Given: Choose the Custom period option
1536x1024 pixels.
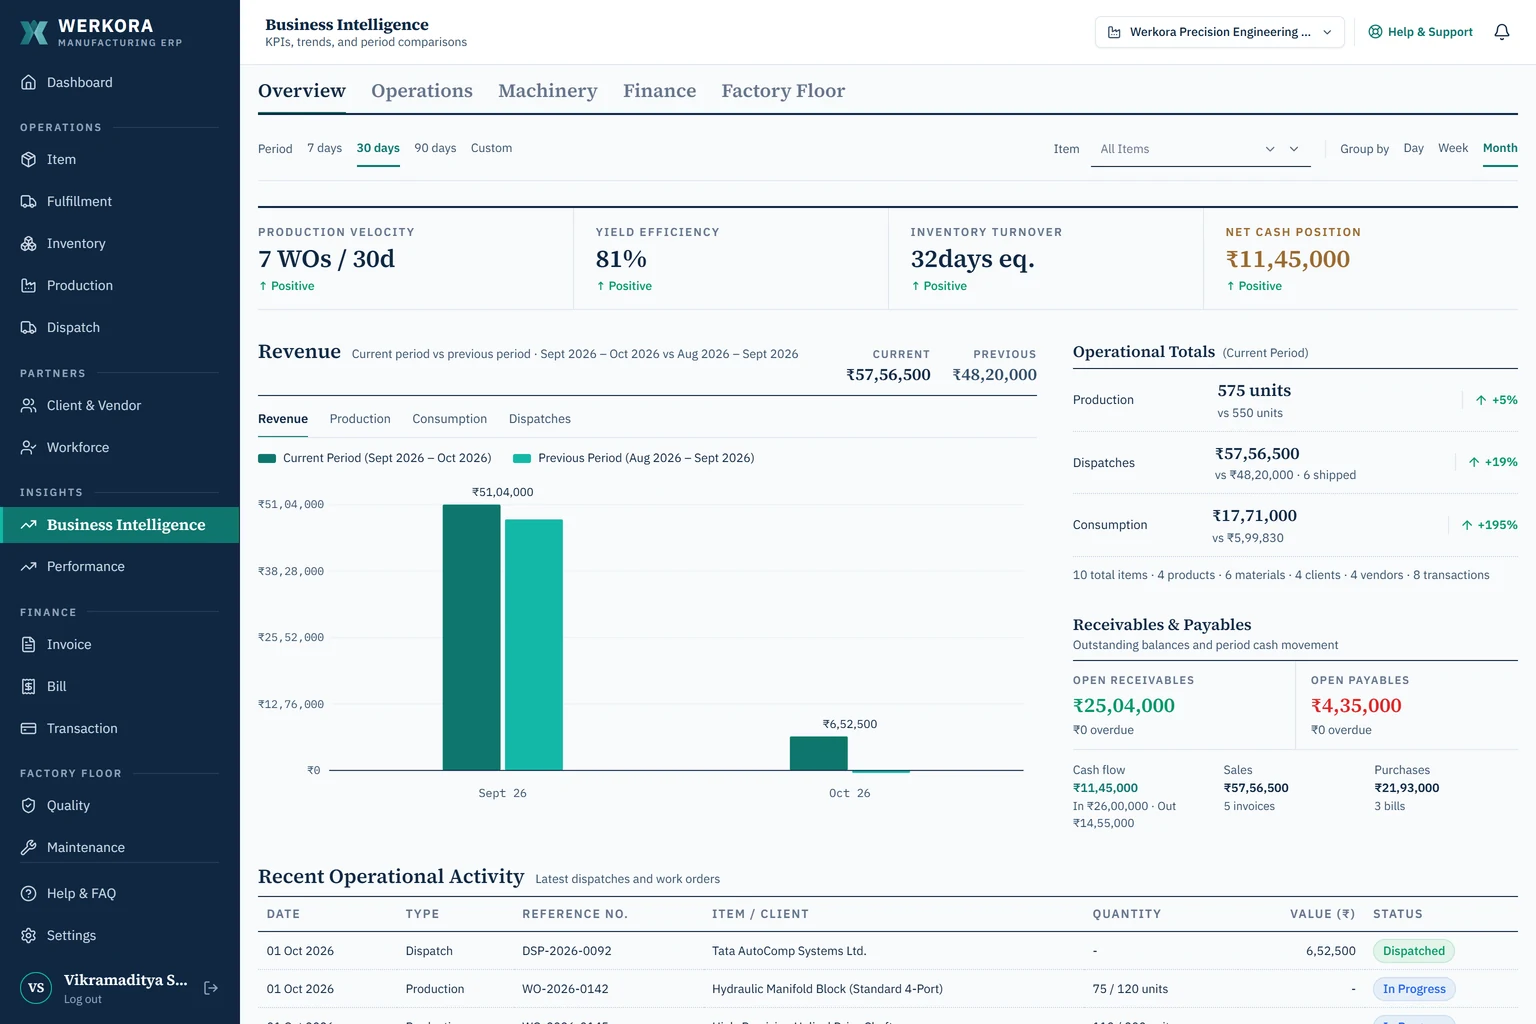Looking at the screenshot, I should coord(491,148).
